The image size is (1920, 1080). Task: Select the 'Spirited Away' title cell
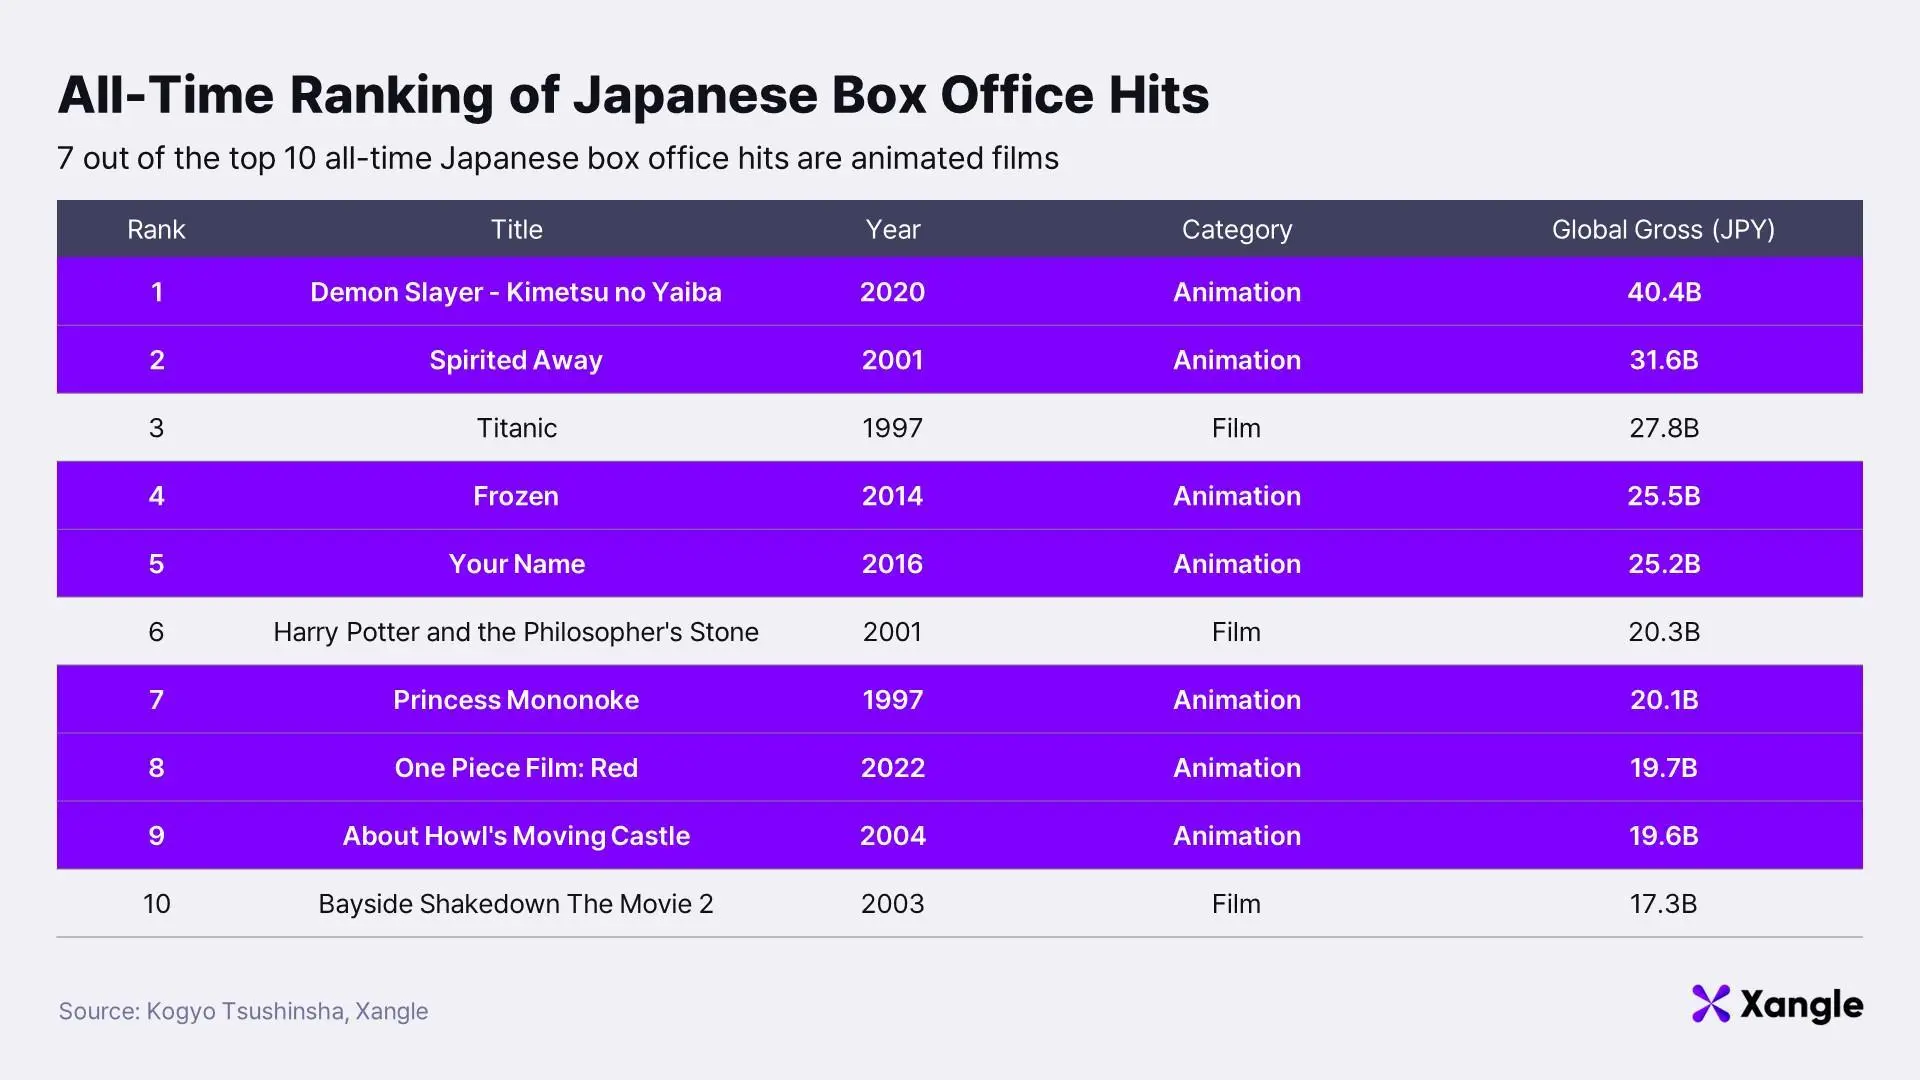(x=516, y=360)
